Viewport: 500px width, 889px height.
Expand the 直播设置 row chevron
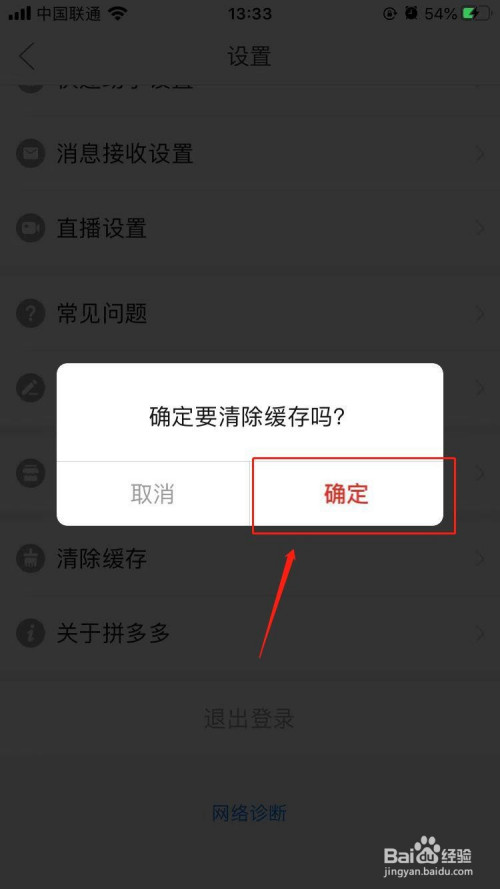point(480,228)
